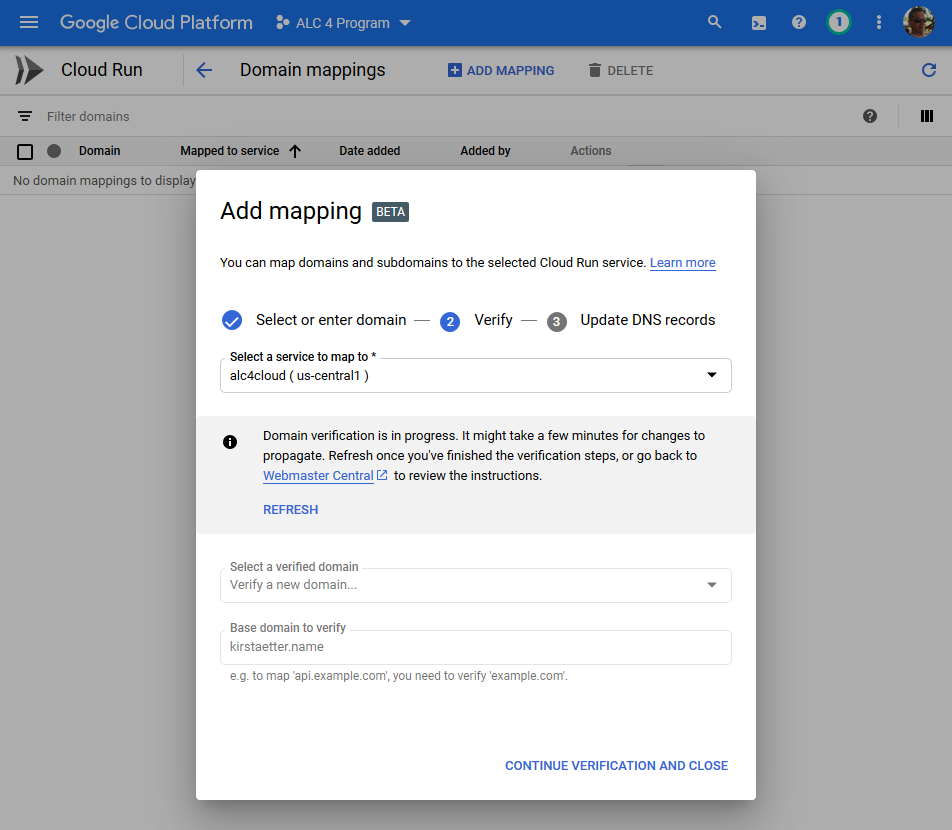Click the user account avatar
This screenshot has height=830, width=952.
[918, 22]
